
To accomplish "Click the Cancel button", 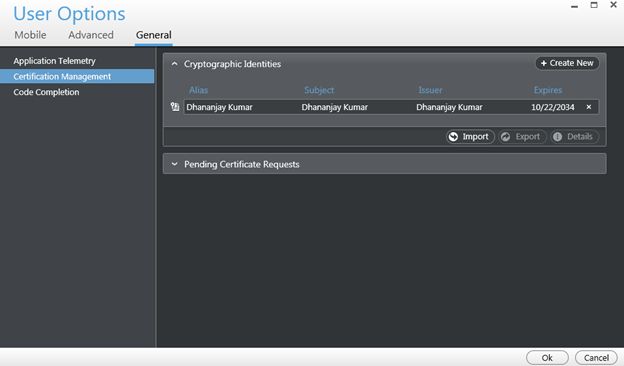I will (x=596, y=358).
